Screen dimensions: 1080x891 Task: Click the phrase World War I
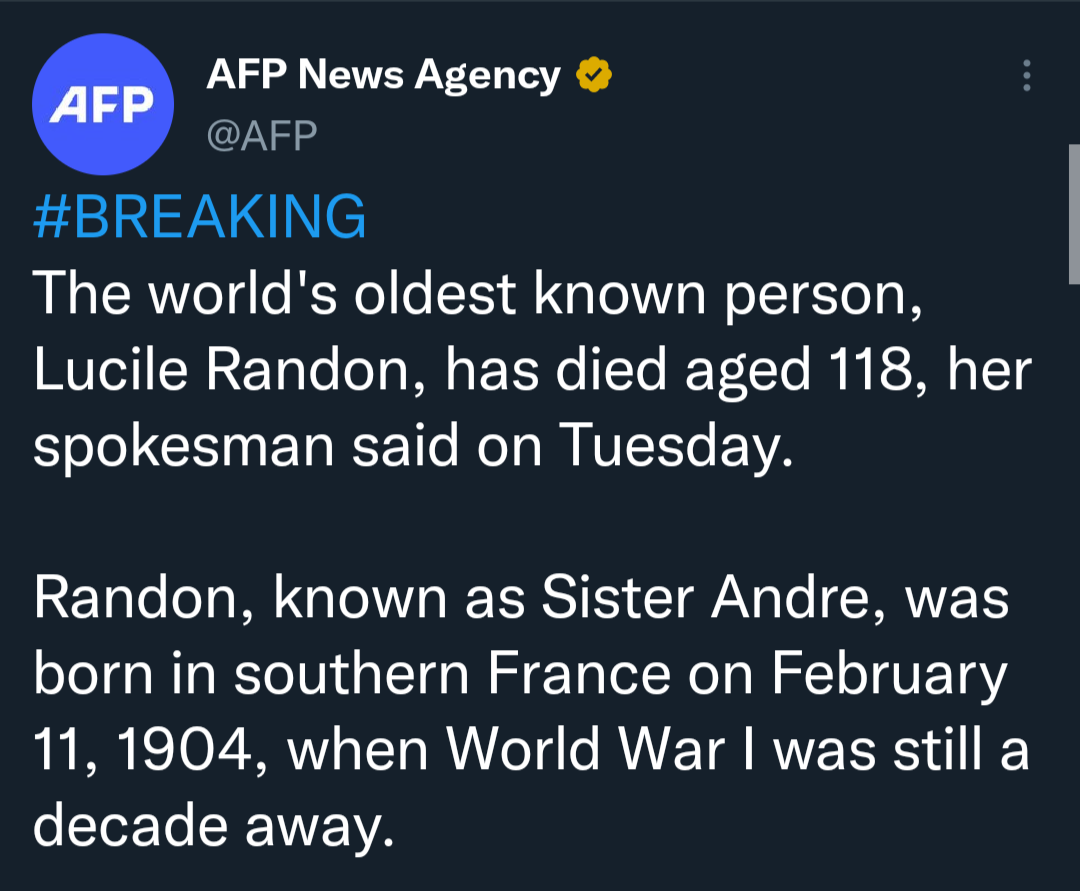[601, 750]
